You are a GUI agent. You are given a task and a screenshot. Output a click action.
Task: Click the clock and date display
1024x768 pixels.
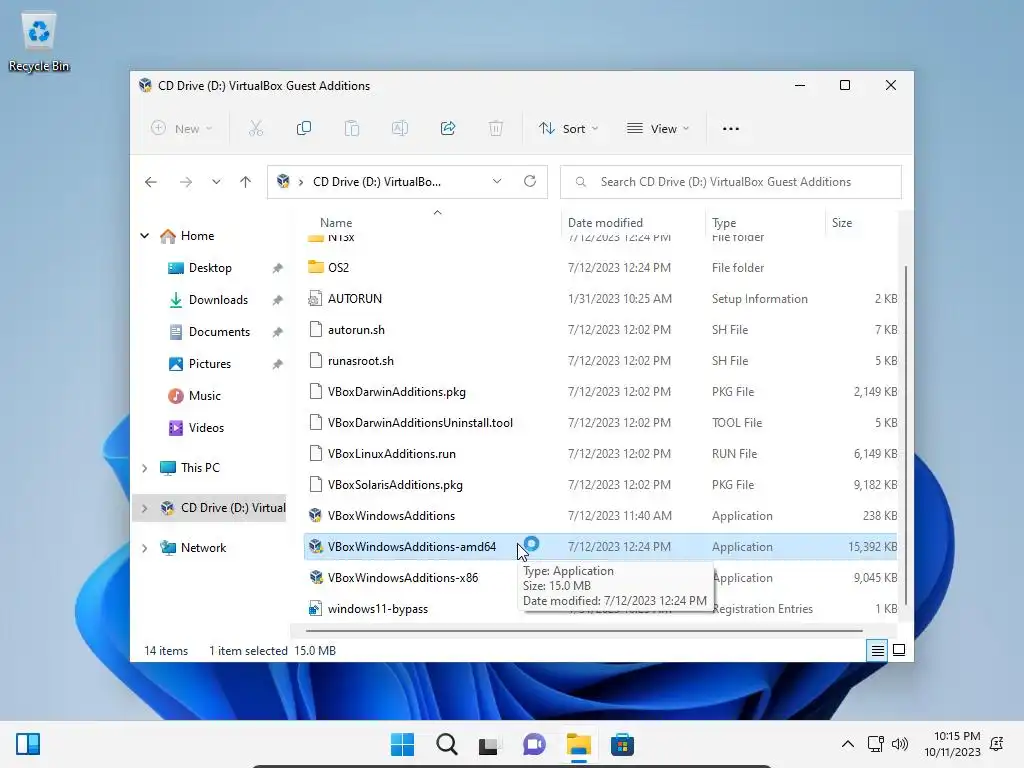952,744
